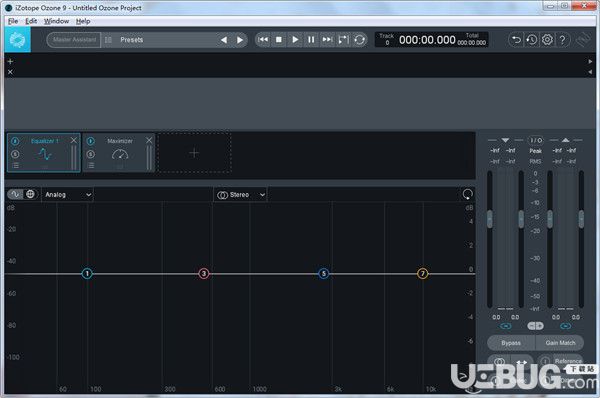This screenshot has height=398, width=600.
Task: Open Equalizer 1 module preset list icon
Action: (15, 166)
